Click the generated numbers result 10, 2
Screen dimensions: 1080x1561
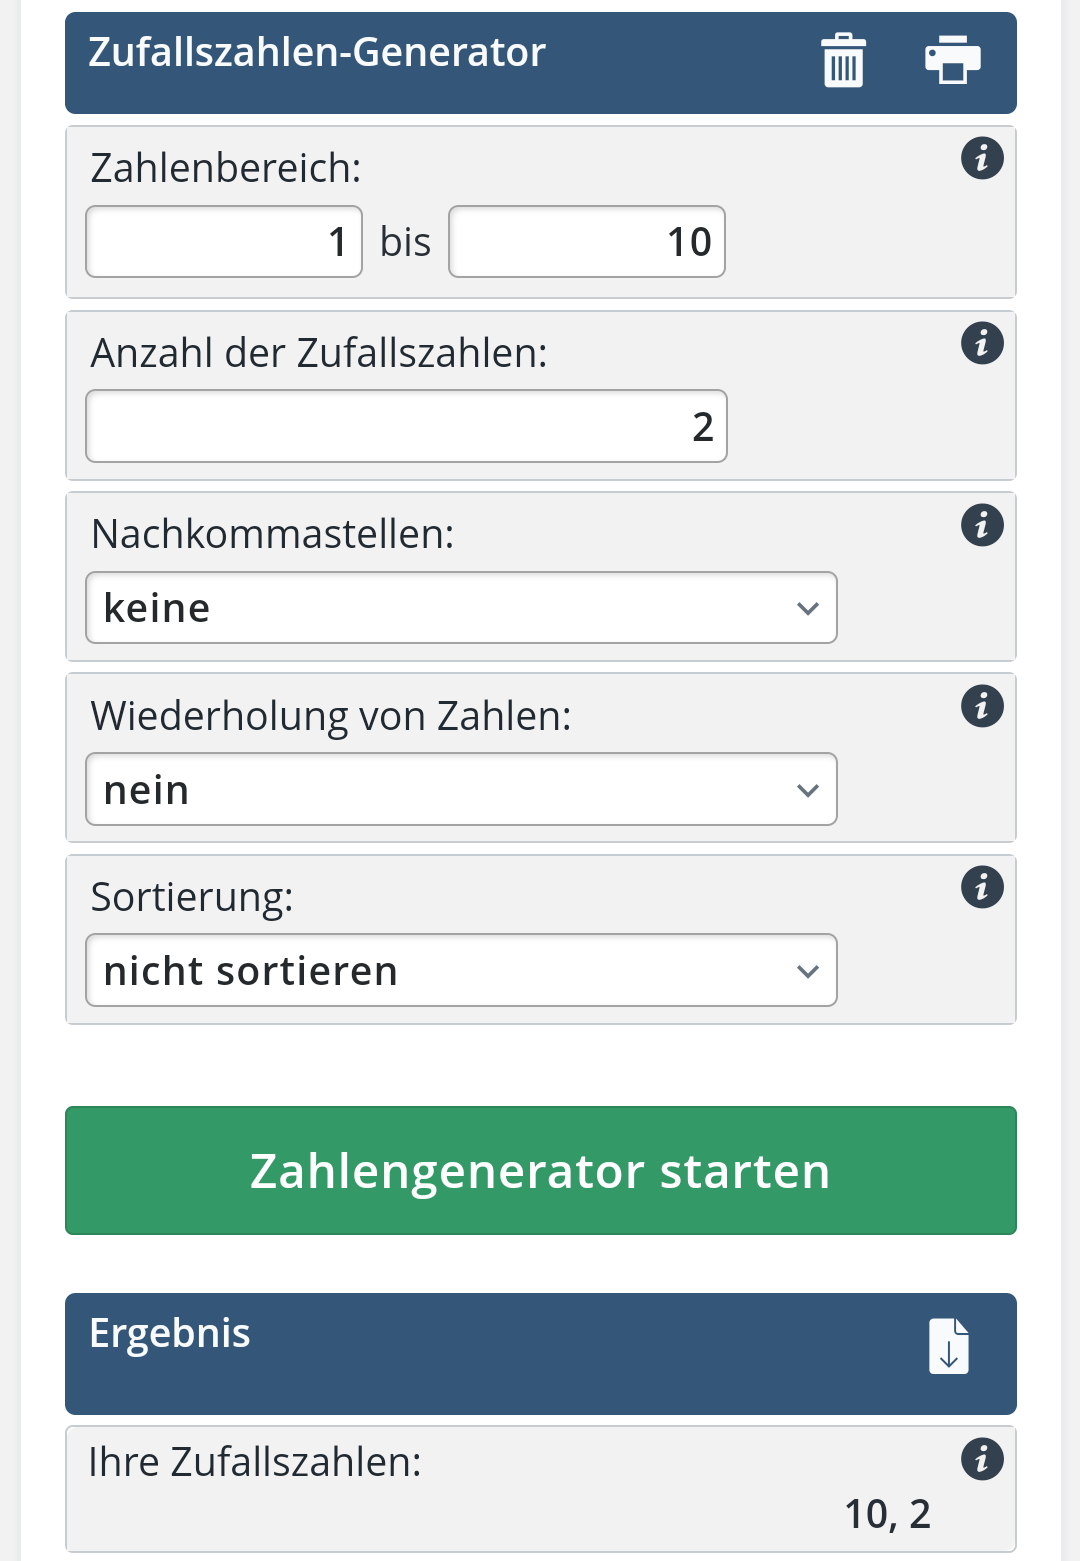pos(887,1514)
